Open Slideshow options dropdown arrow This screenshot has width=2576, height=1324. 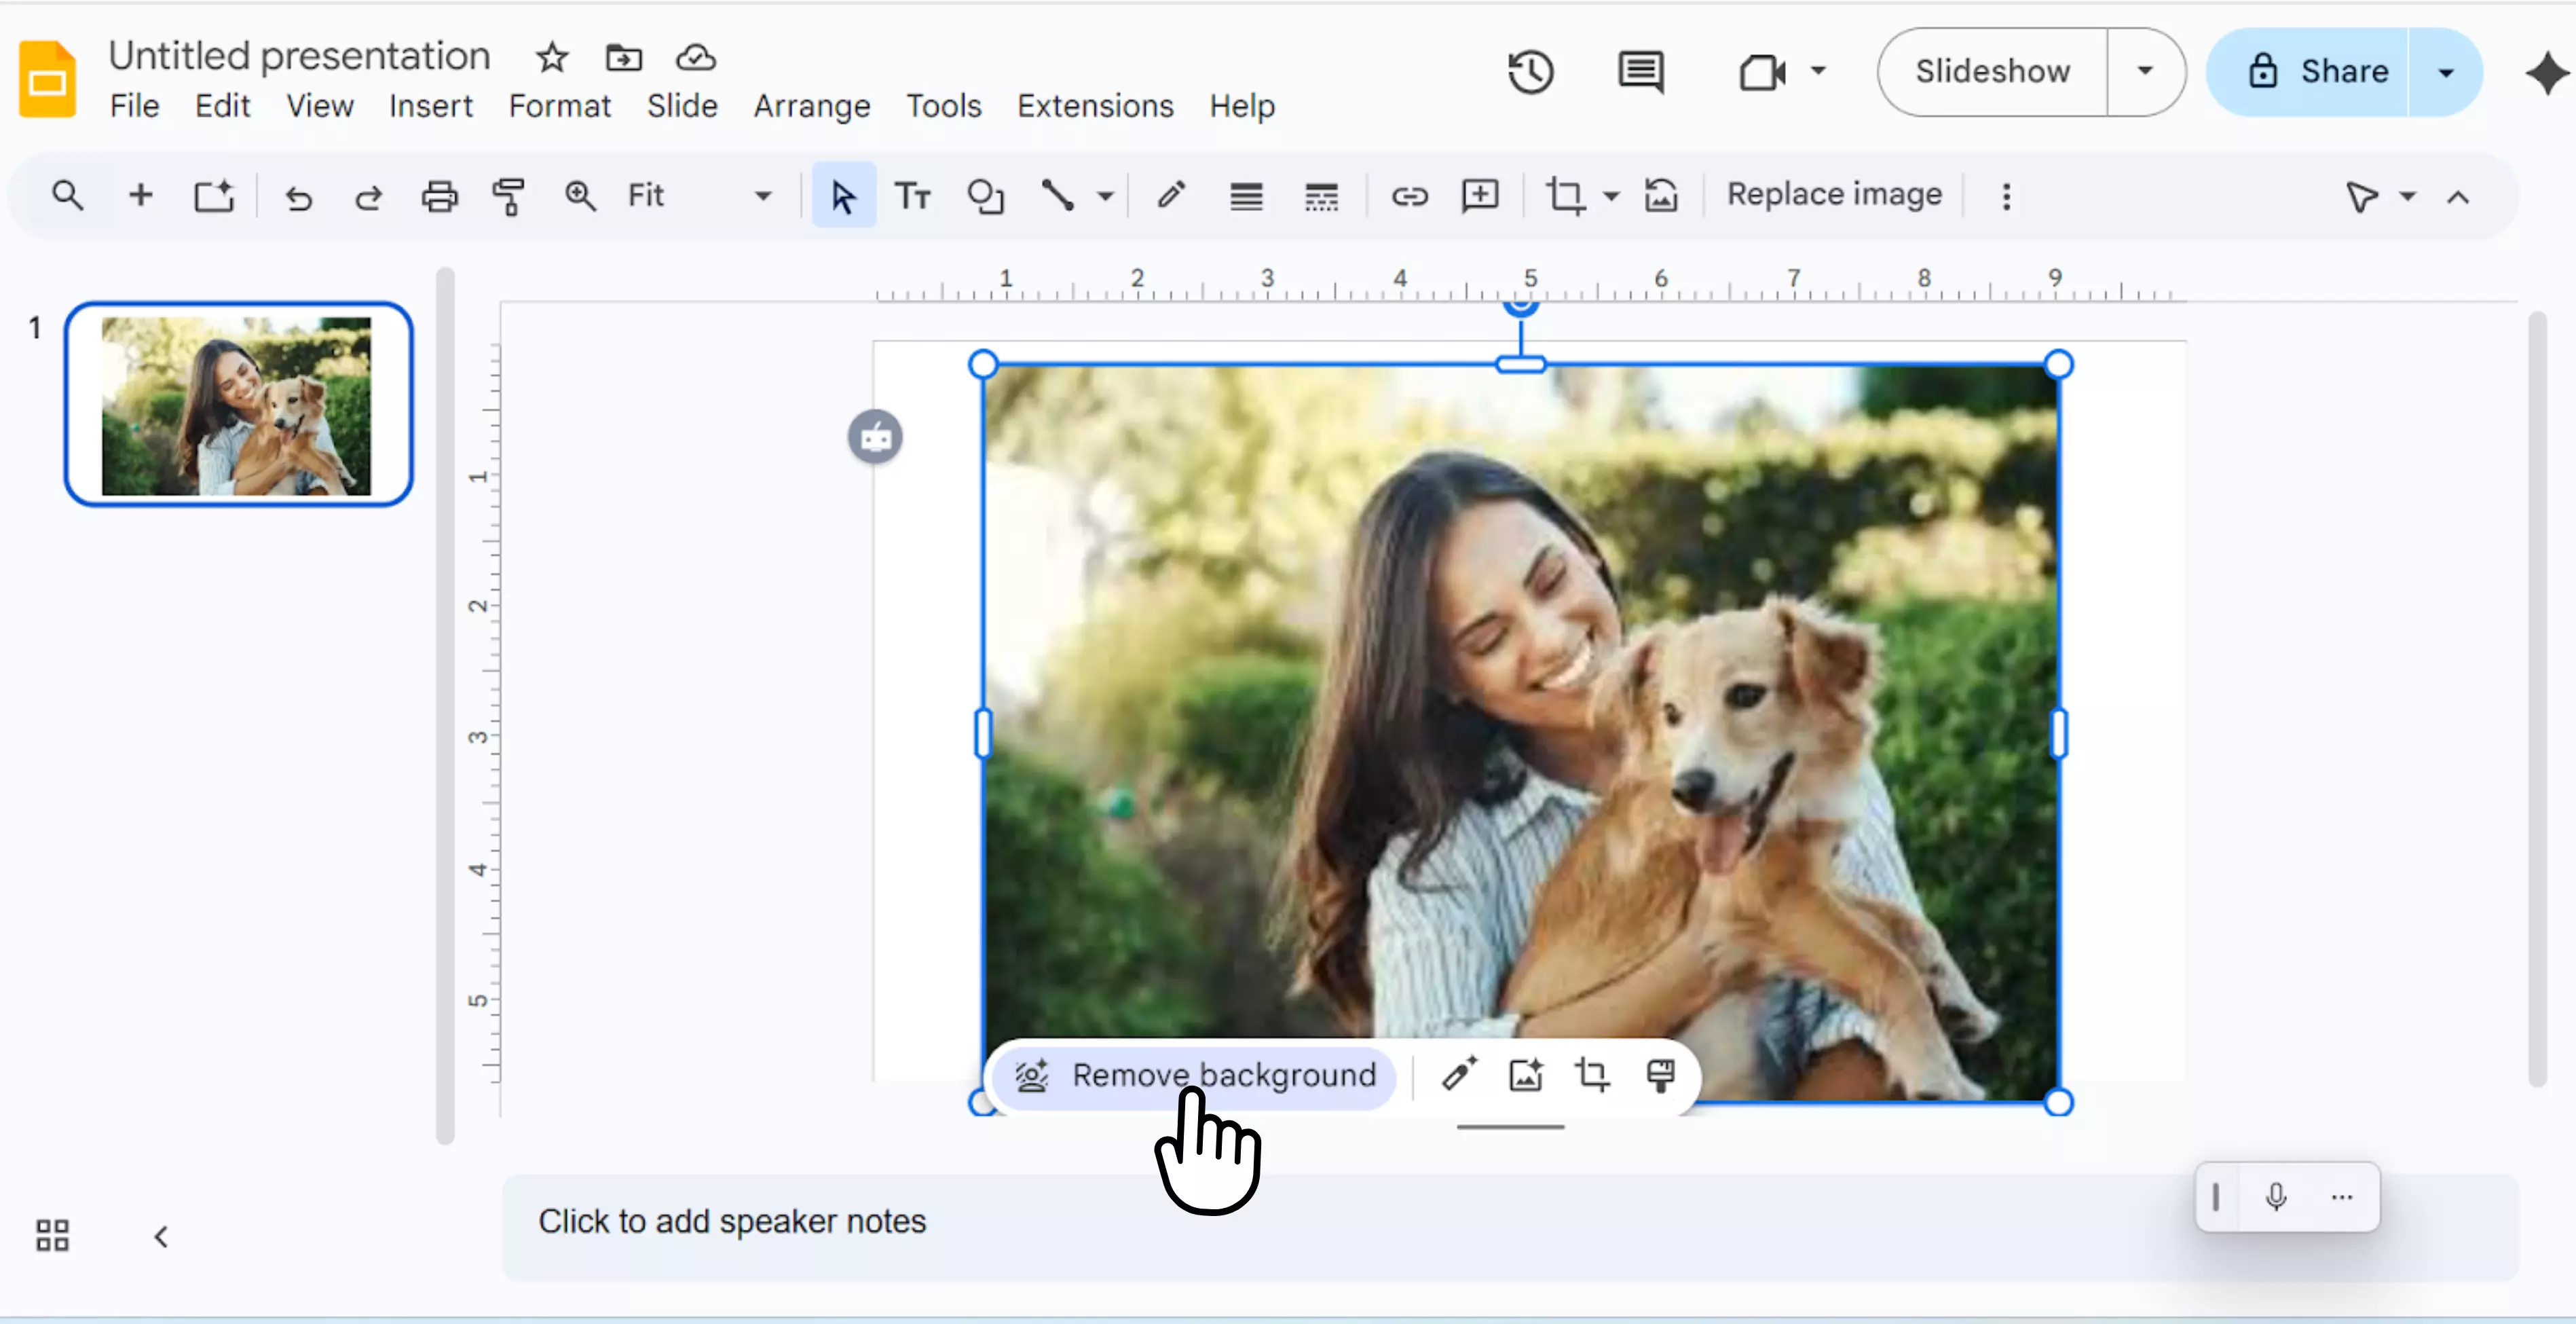click(x=2145, y=72)
